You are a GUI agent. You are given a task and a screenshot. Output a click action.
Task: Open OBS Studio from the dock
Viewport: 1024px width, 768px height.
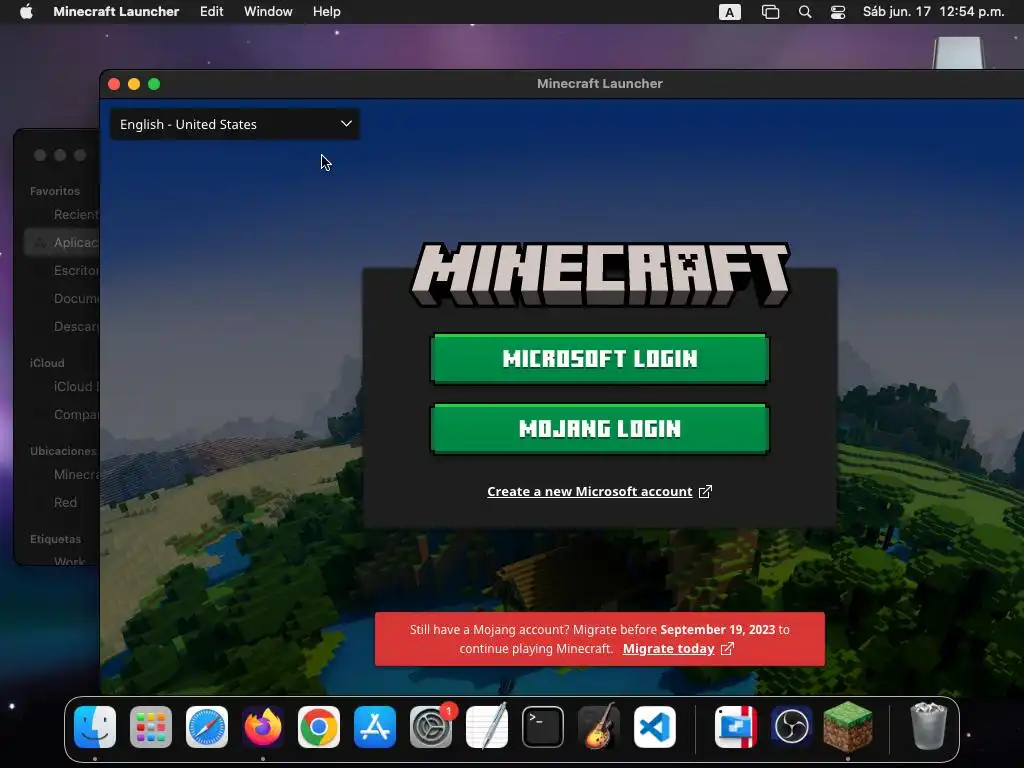coord(792,727)
